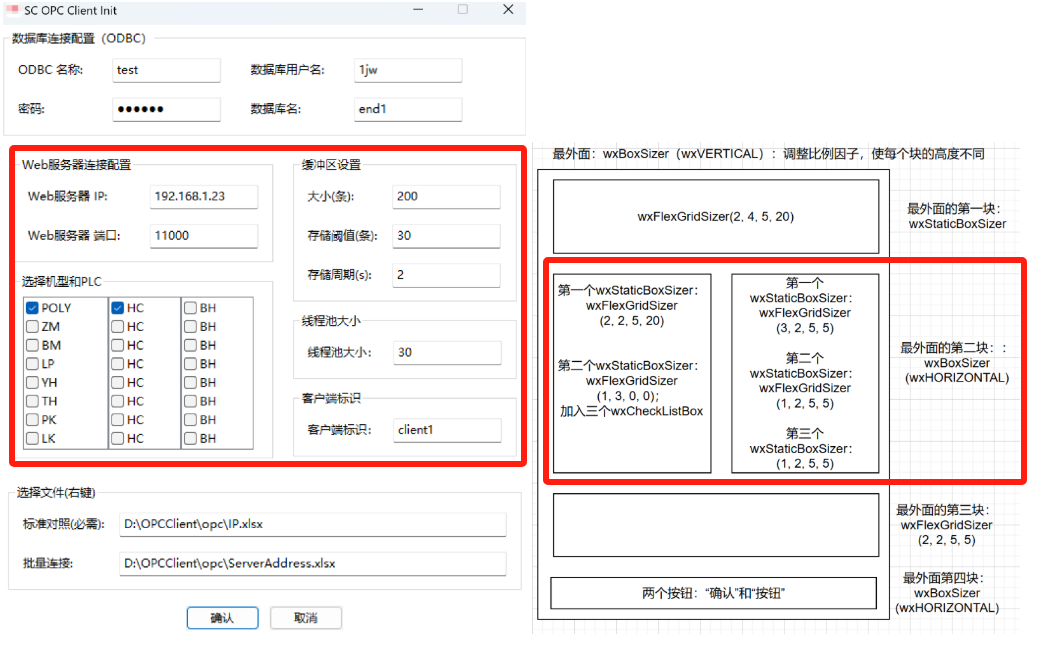Click the Web服务器 IP field
The height and width of the screenshot is (645, 1041).
tap(203, 197)
